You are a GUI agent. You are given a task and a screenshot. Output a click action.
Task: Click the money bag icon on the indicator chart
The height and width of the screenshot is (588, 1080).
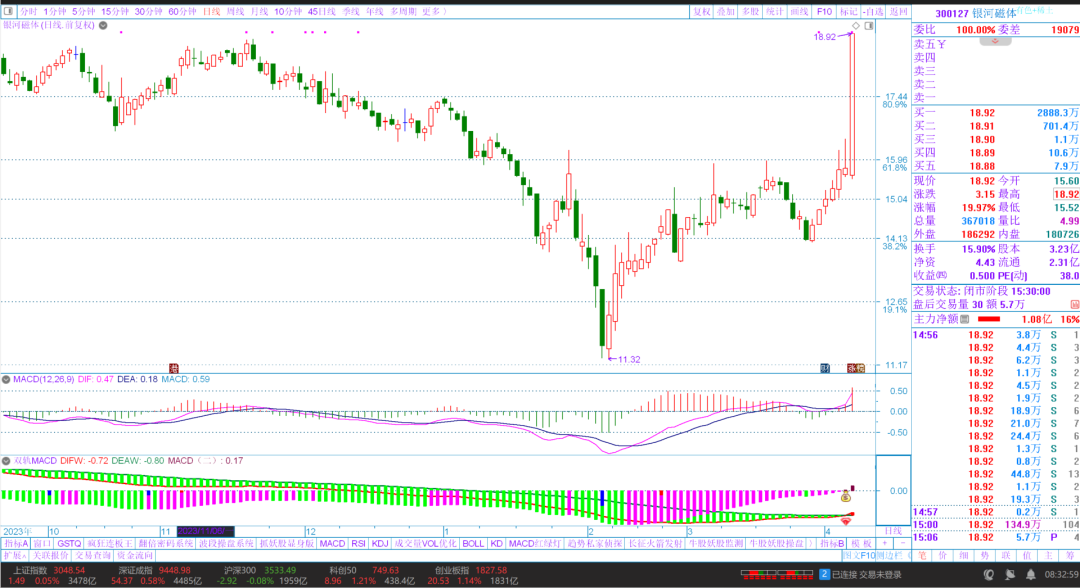click(x=846, y=496)
